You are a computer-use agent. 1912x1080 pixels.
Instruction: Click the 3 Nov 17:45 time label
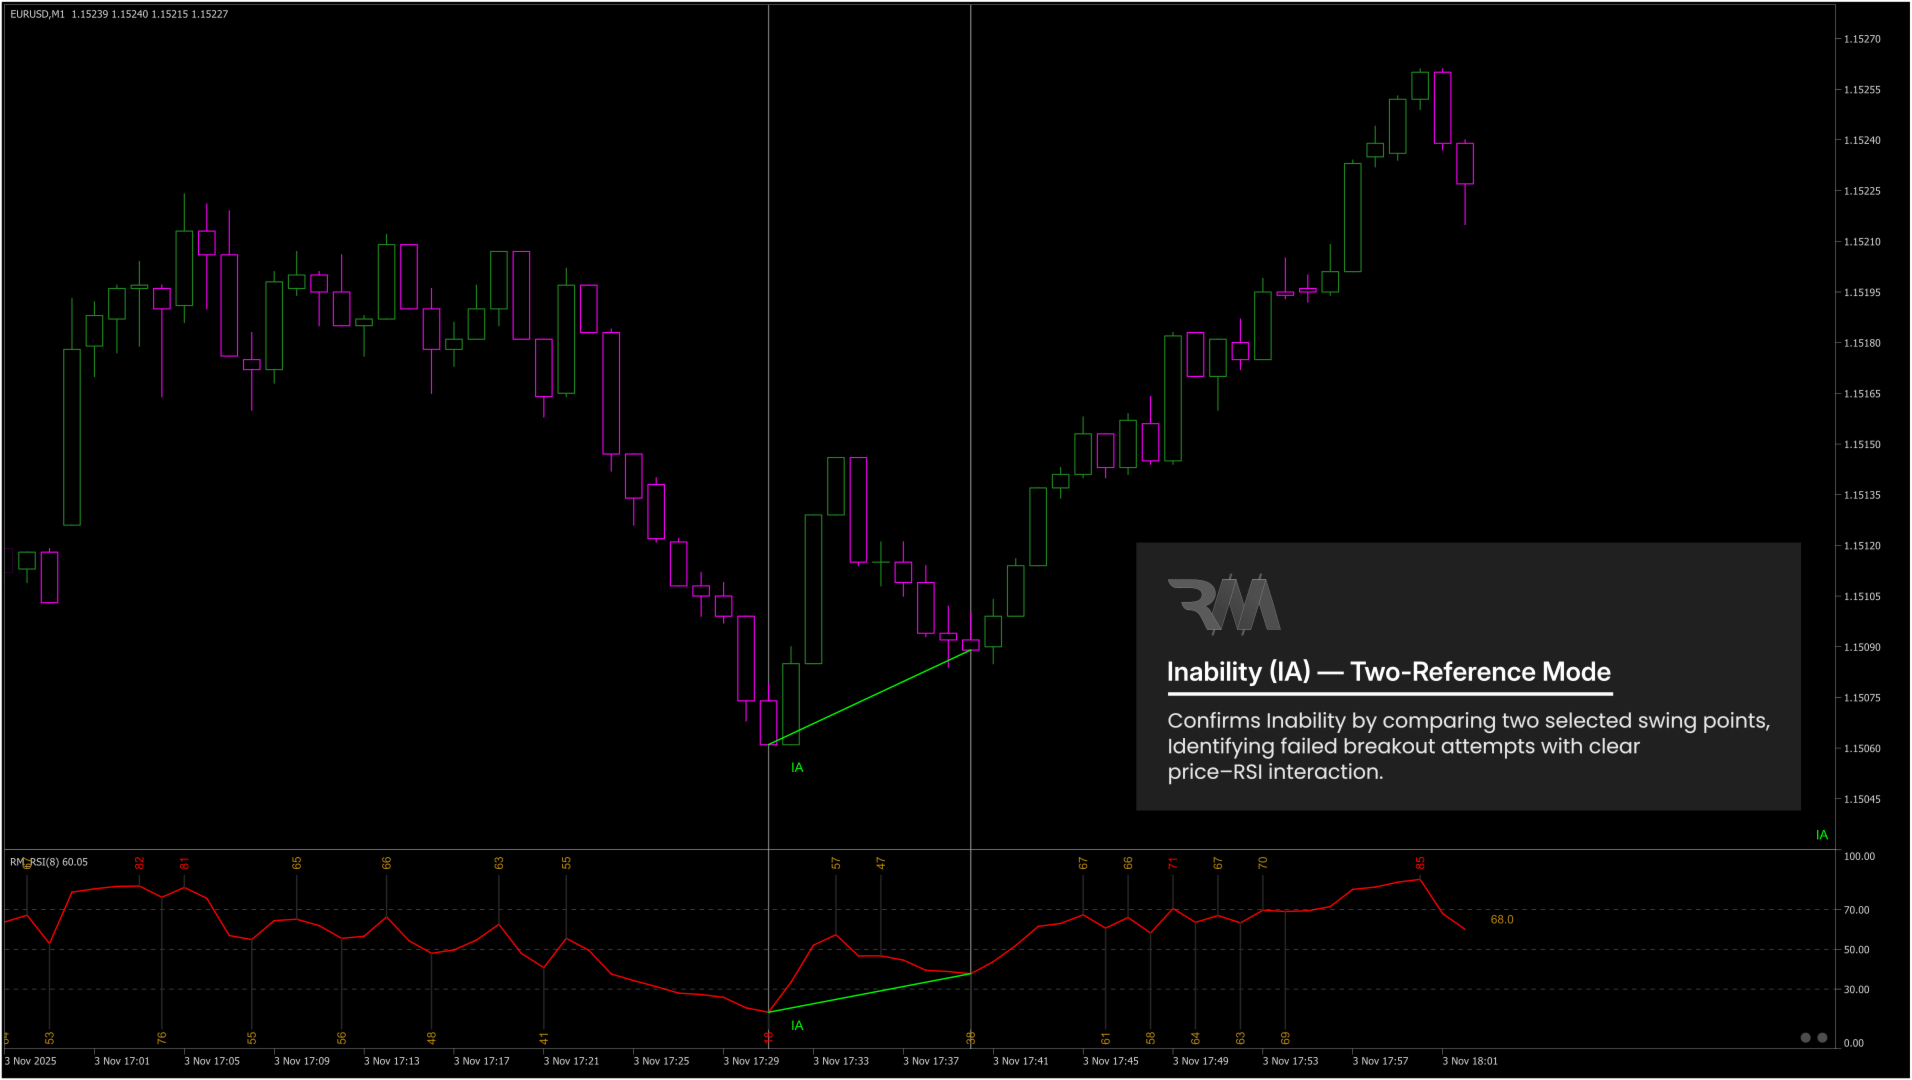[x=1111, y=1061]
